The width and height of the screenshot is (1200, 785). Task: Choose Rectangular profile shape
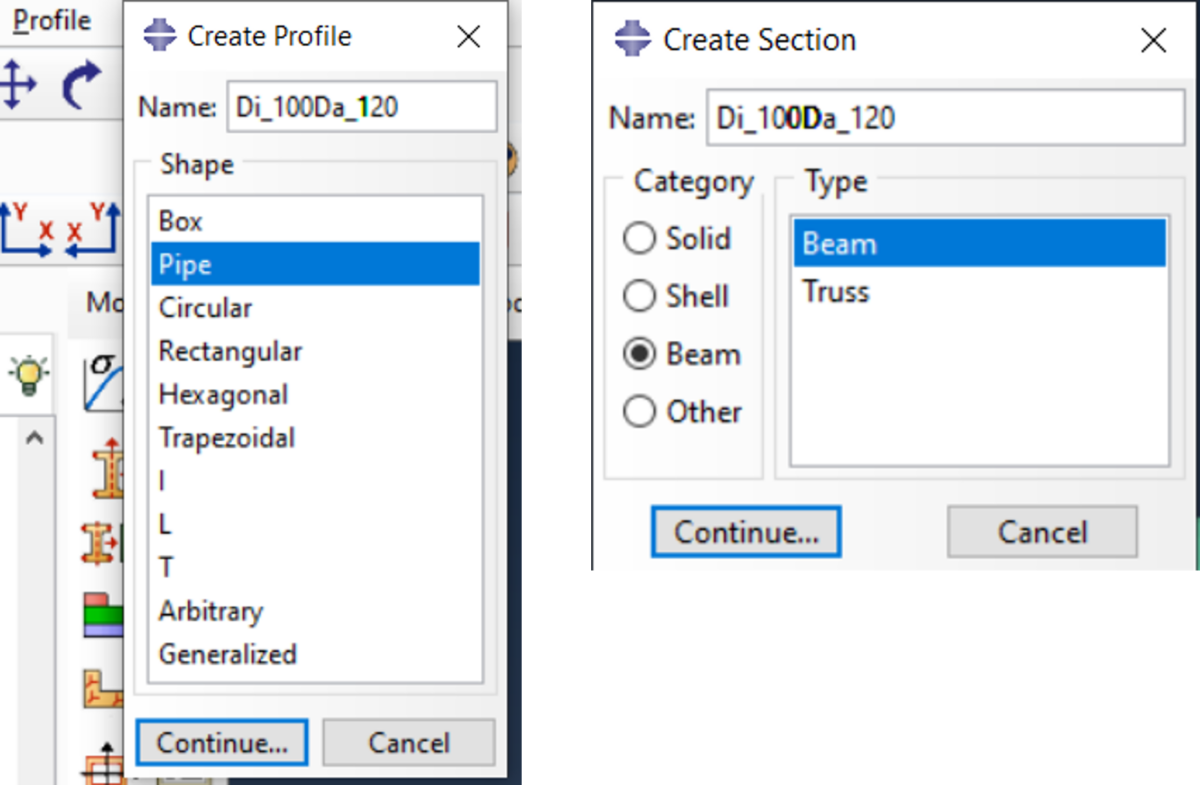(315, 351)
